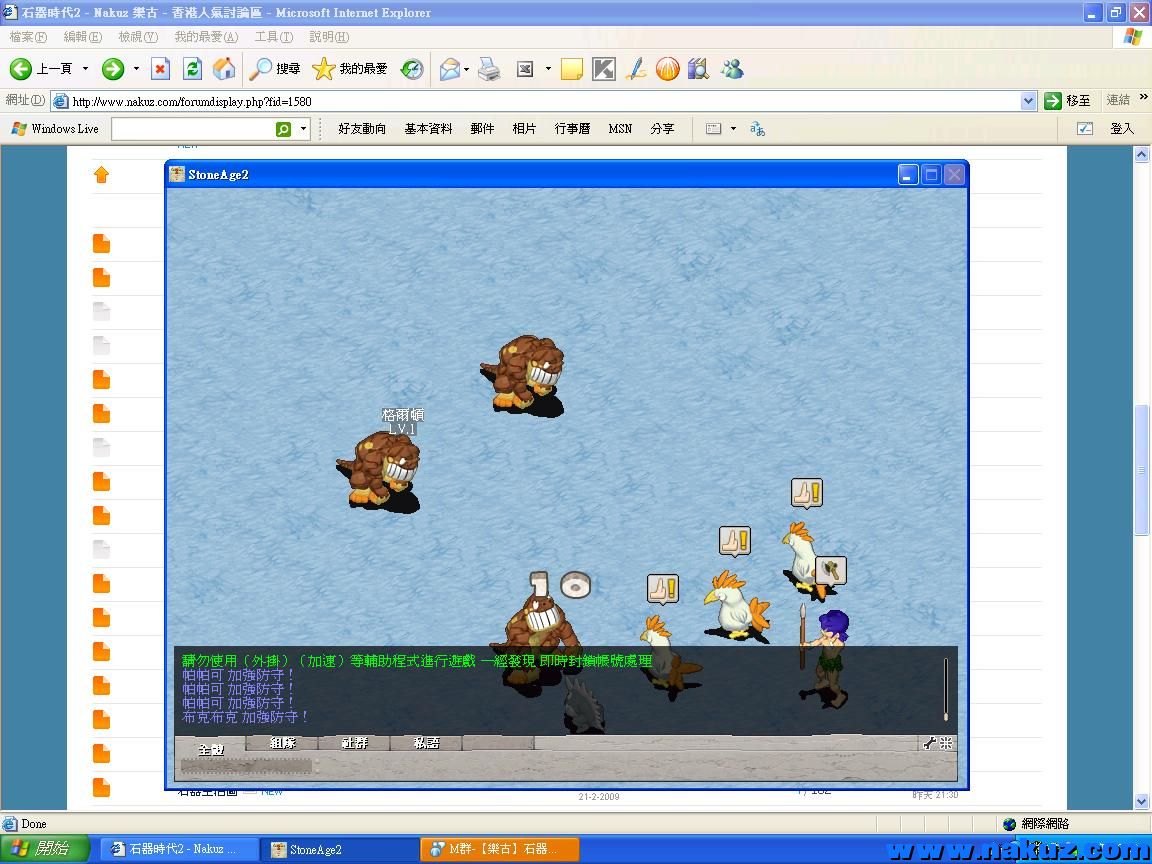Screen dimensions: 1152x864
Task: Click the 移至 Go button
Action: point(1068,101)
